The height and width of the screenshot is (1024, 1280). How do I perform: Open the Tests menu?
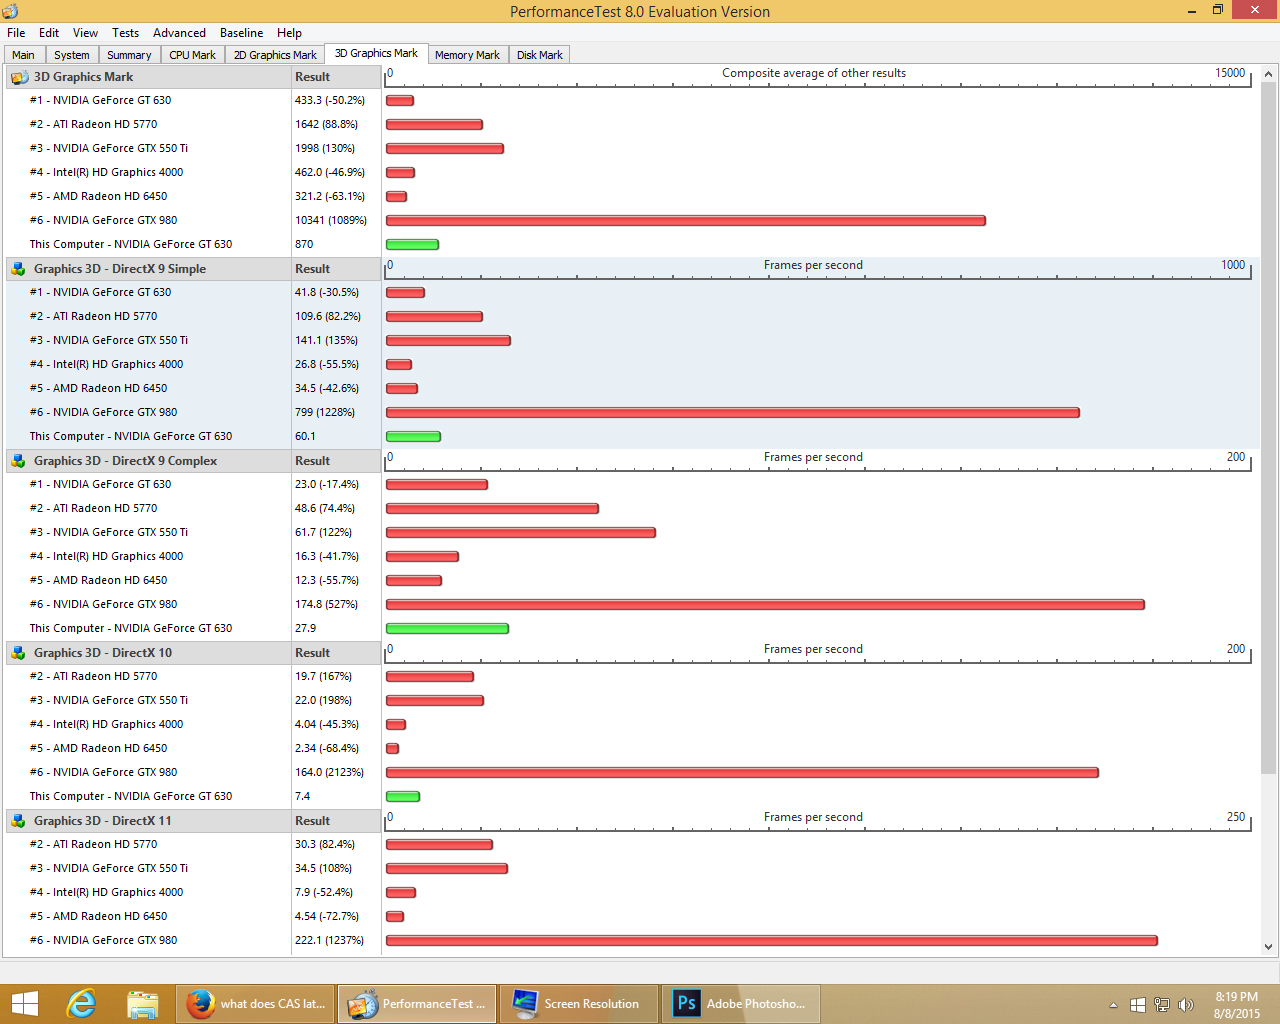click(126, 33)
